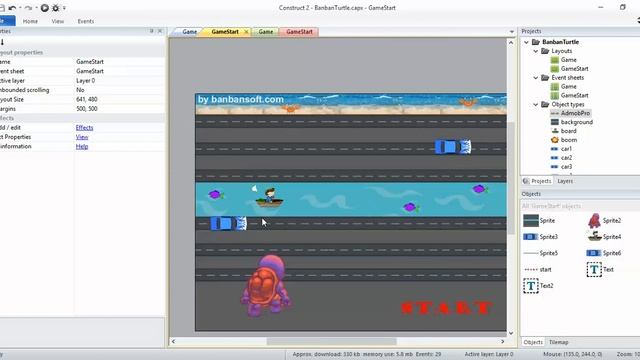This screenshot has width=640, height=360.
Task: Switch to the first Game layout tab
Action: tap(189, 32)
